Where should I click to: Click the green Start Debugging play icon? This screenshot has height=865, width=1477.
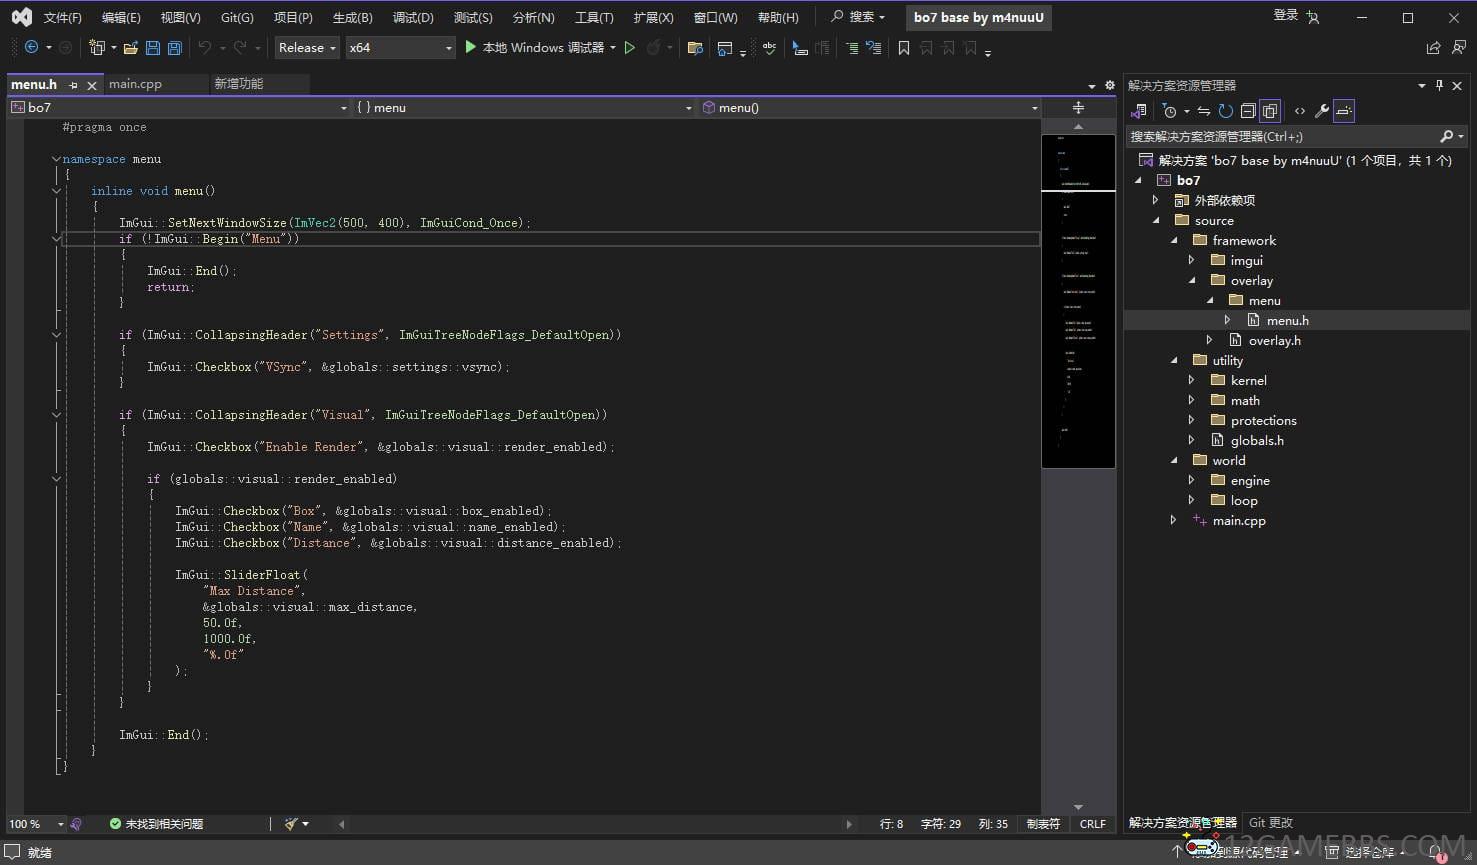click(x=471, y=47)
